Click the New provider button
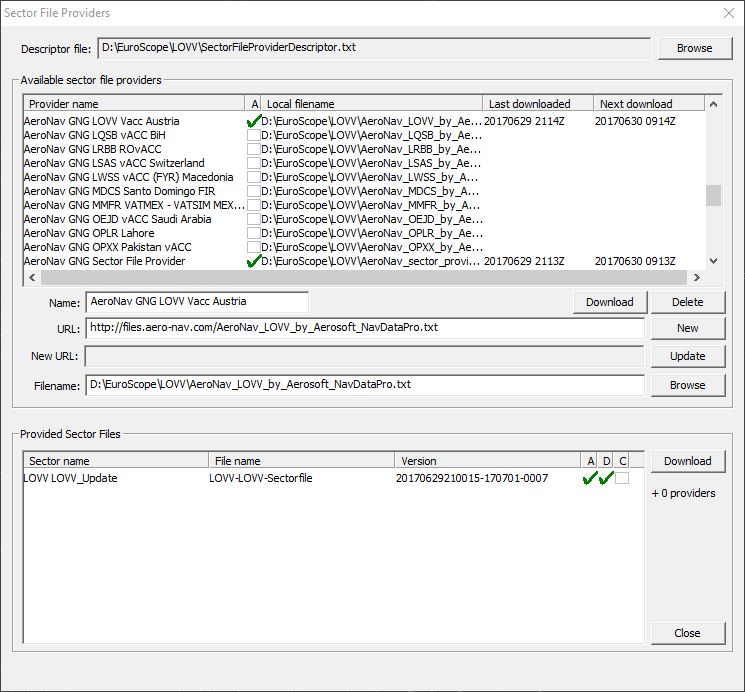The width and height of the screenshot is (745, 692). click(687, 328)
